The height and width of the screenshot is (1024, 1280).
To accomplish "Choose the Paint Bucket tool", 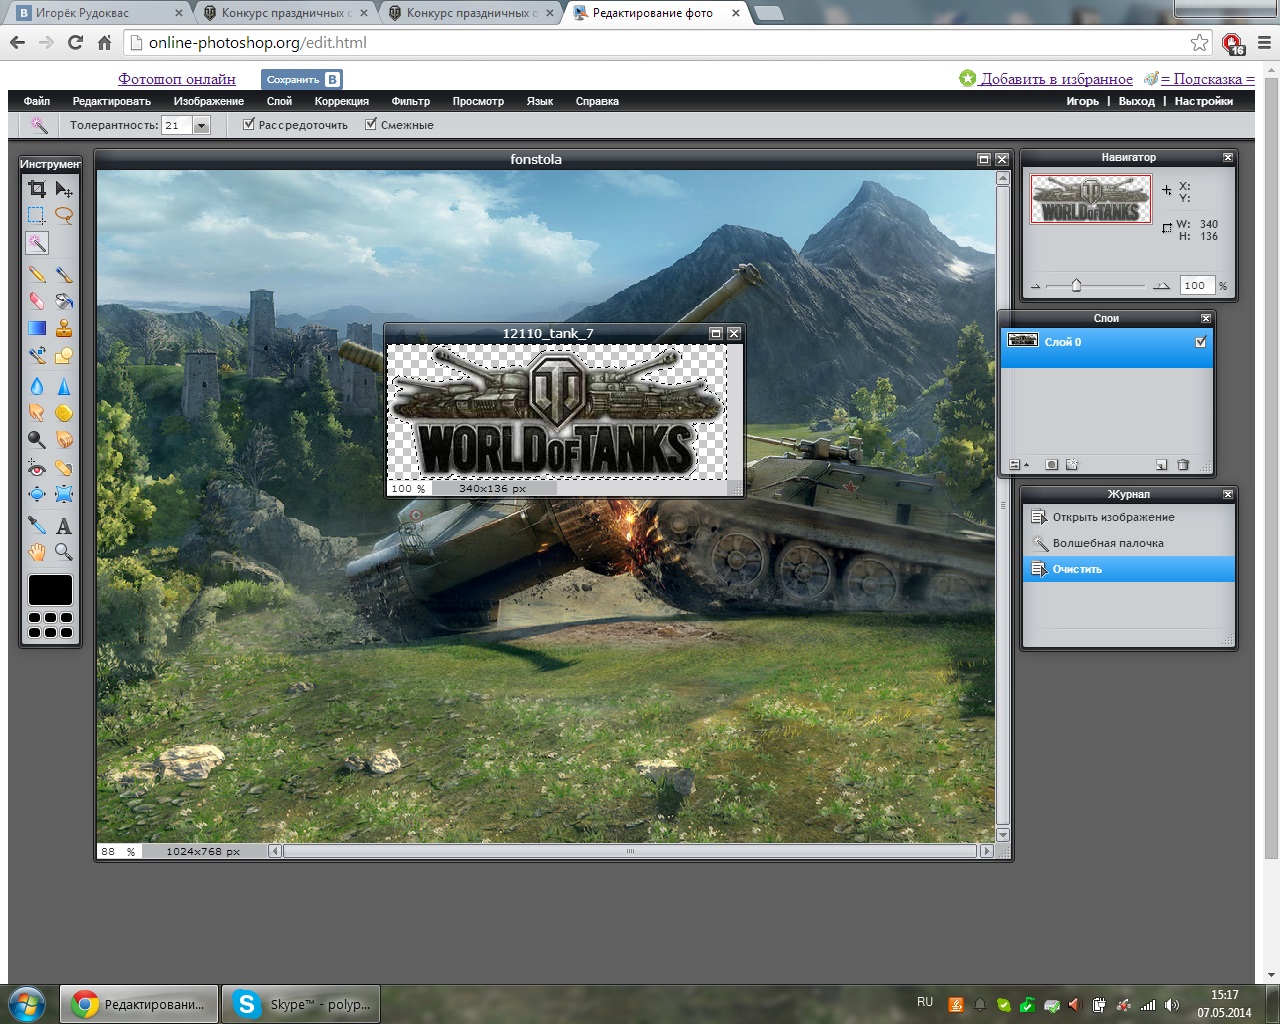I will point(64,301).
